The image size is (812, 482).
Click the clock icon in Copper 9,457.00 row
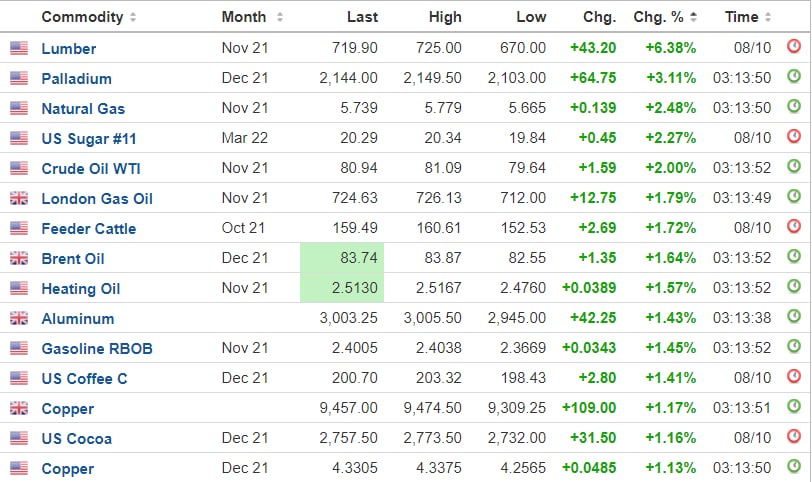coord(793,406)
